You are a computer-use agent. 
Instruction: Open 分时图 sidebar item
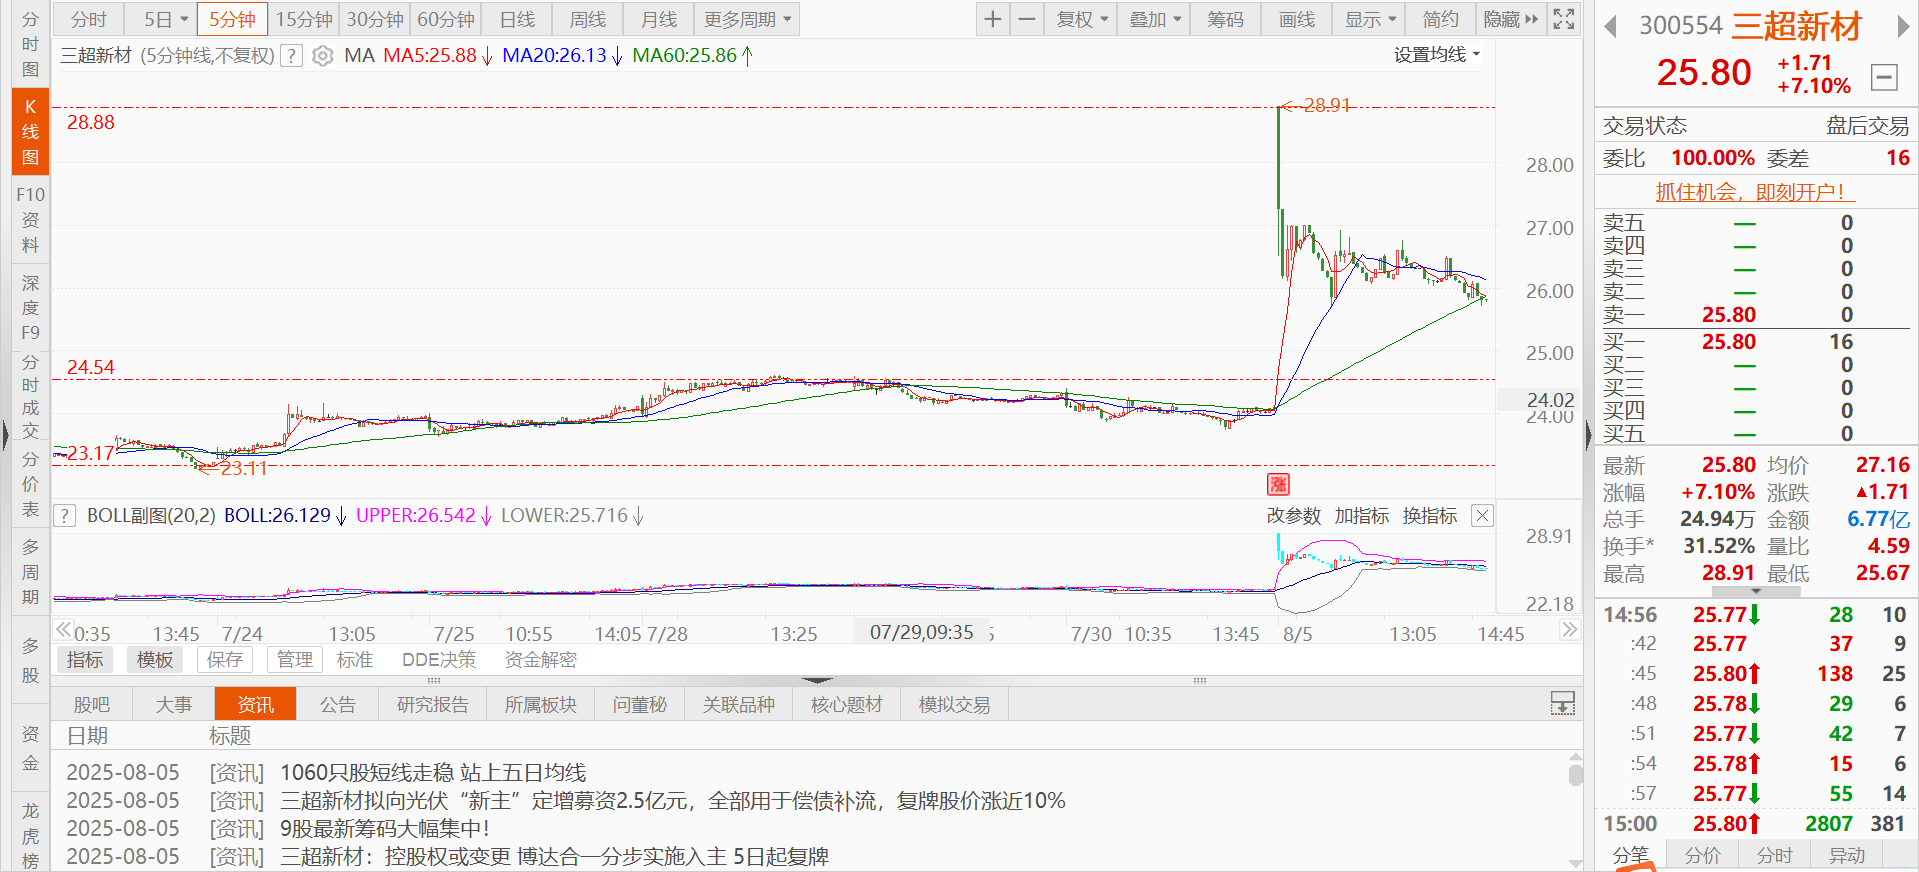30,44
